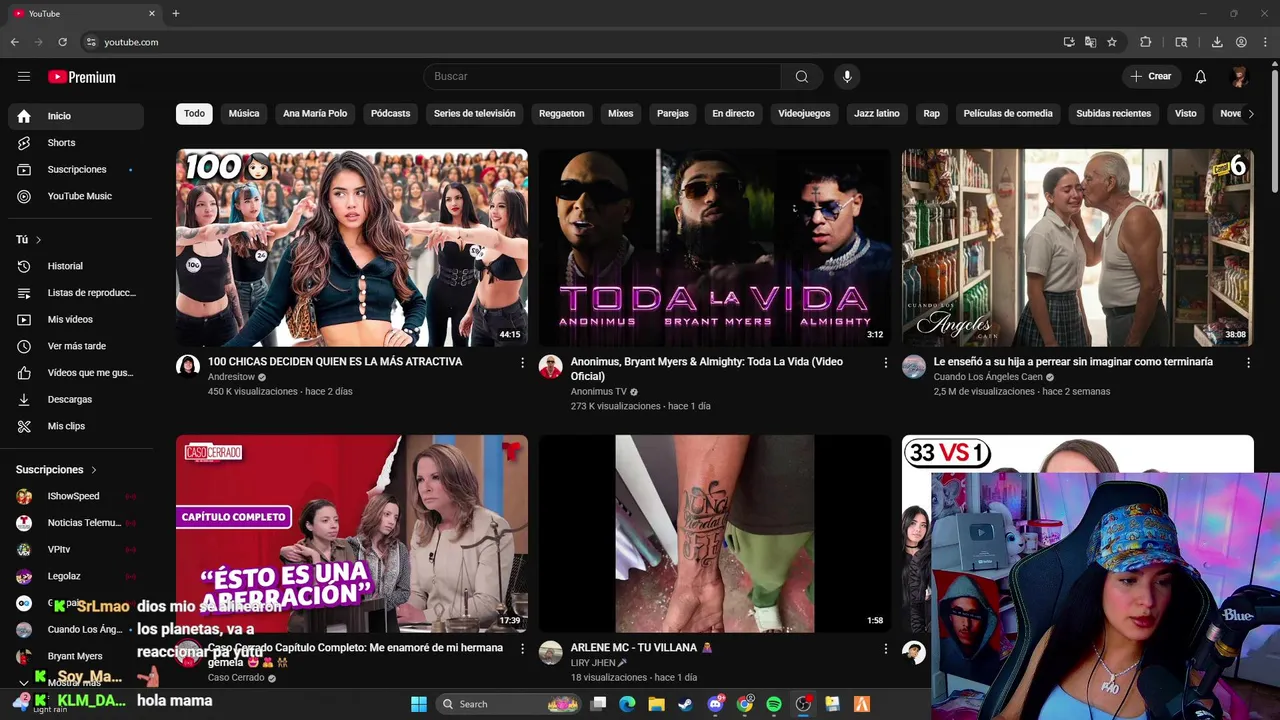Click Cuando Los Ángeles Caen avatar
Image resolution: width=1280 pixels, height=720 pixels.
click(914, 366)
